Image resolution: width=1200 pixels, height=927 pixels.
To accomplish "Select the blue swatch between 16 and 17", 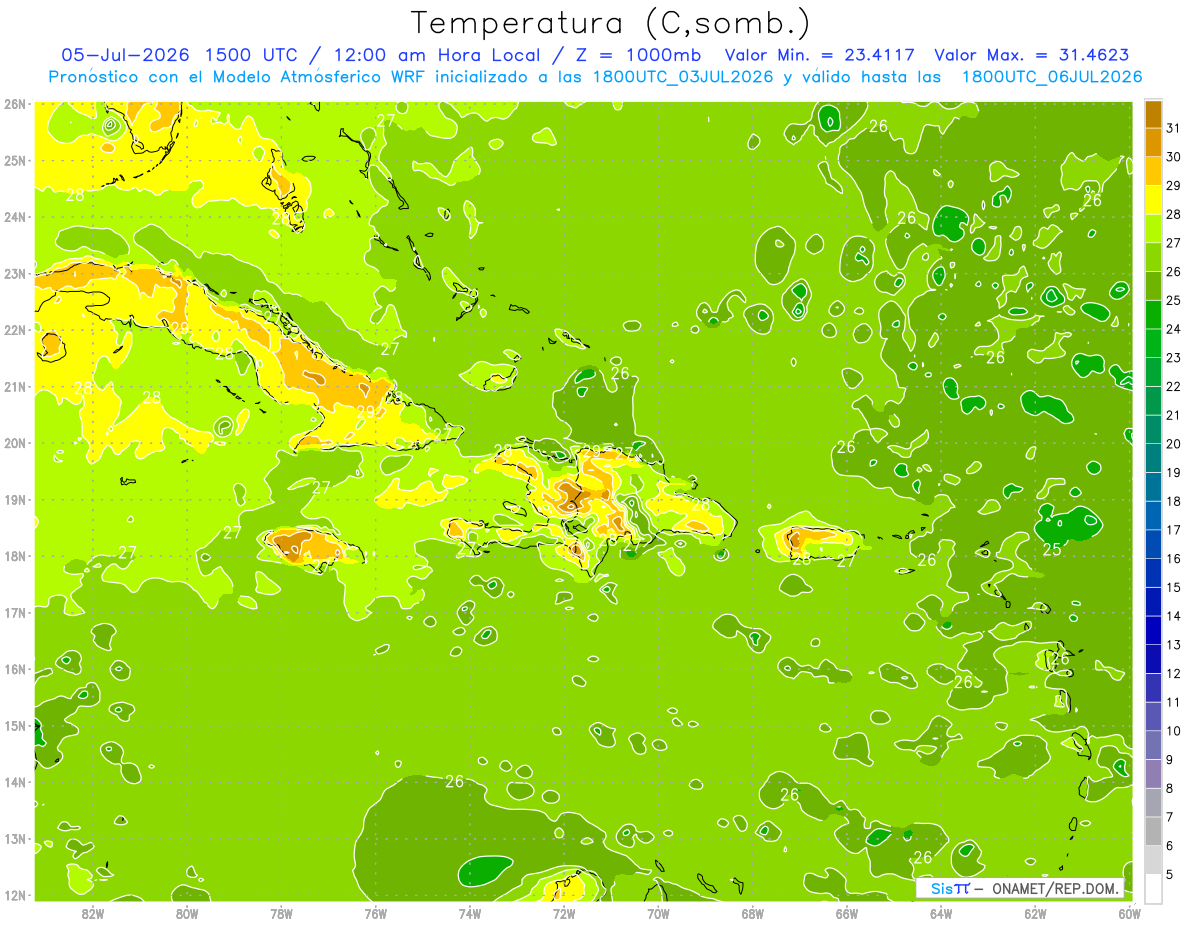I will (x=1153, y=544).
